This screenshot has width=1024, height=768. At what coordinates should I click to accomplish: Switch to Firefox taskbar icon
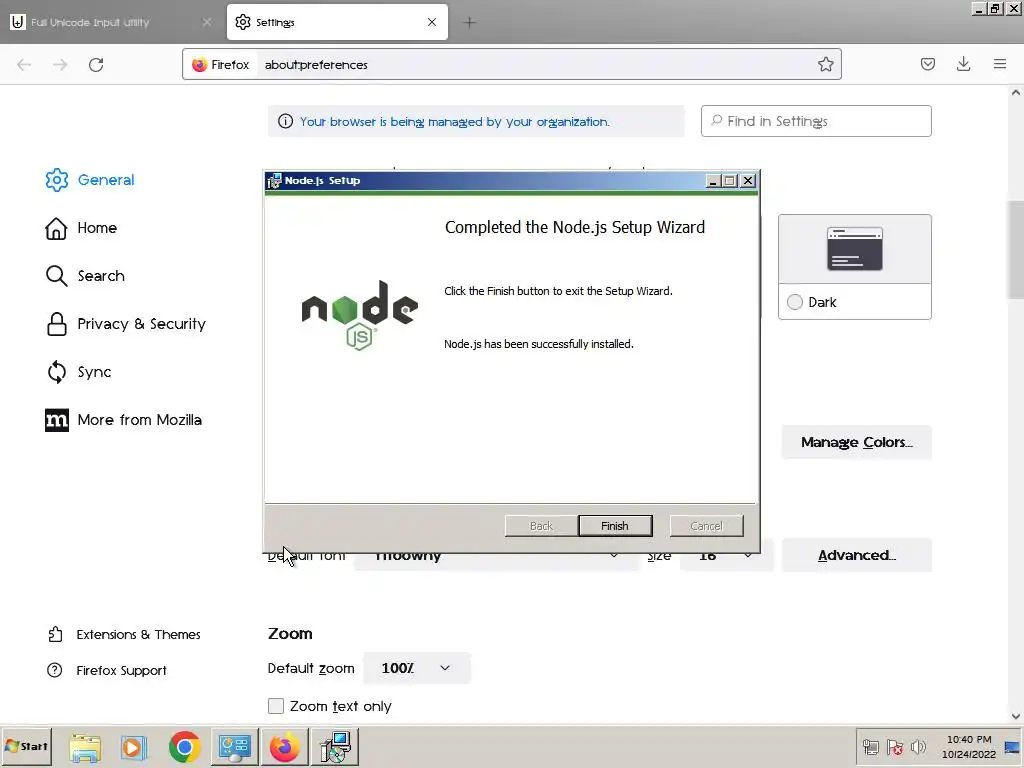click(284, 747)
